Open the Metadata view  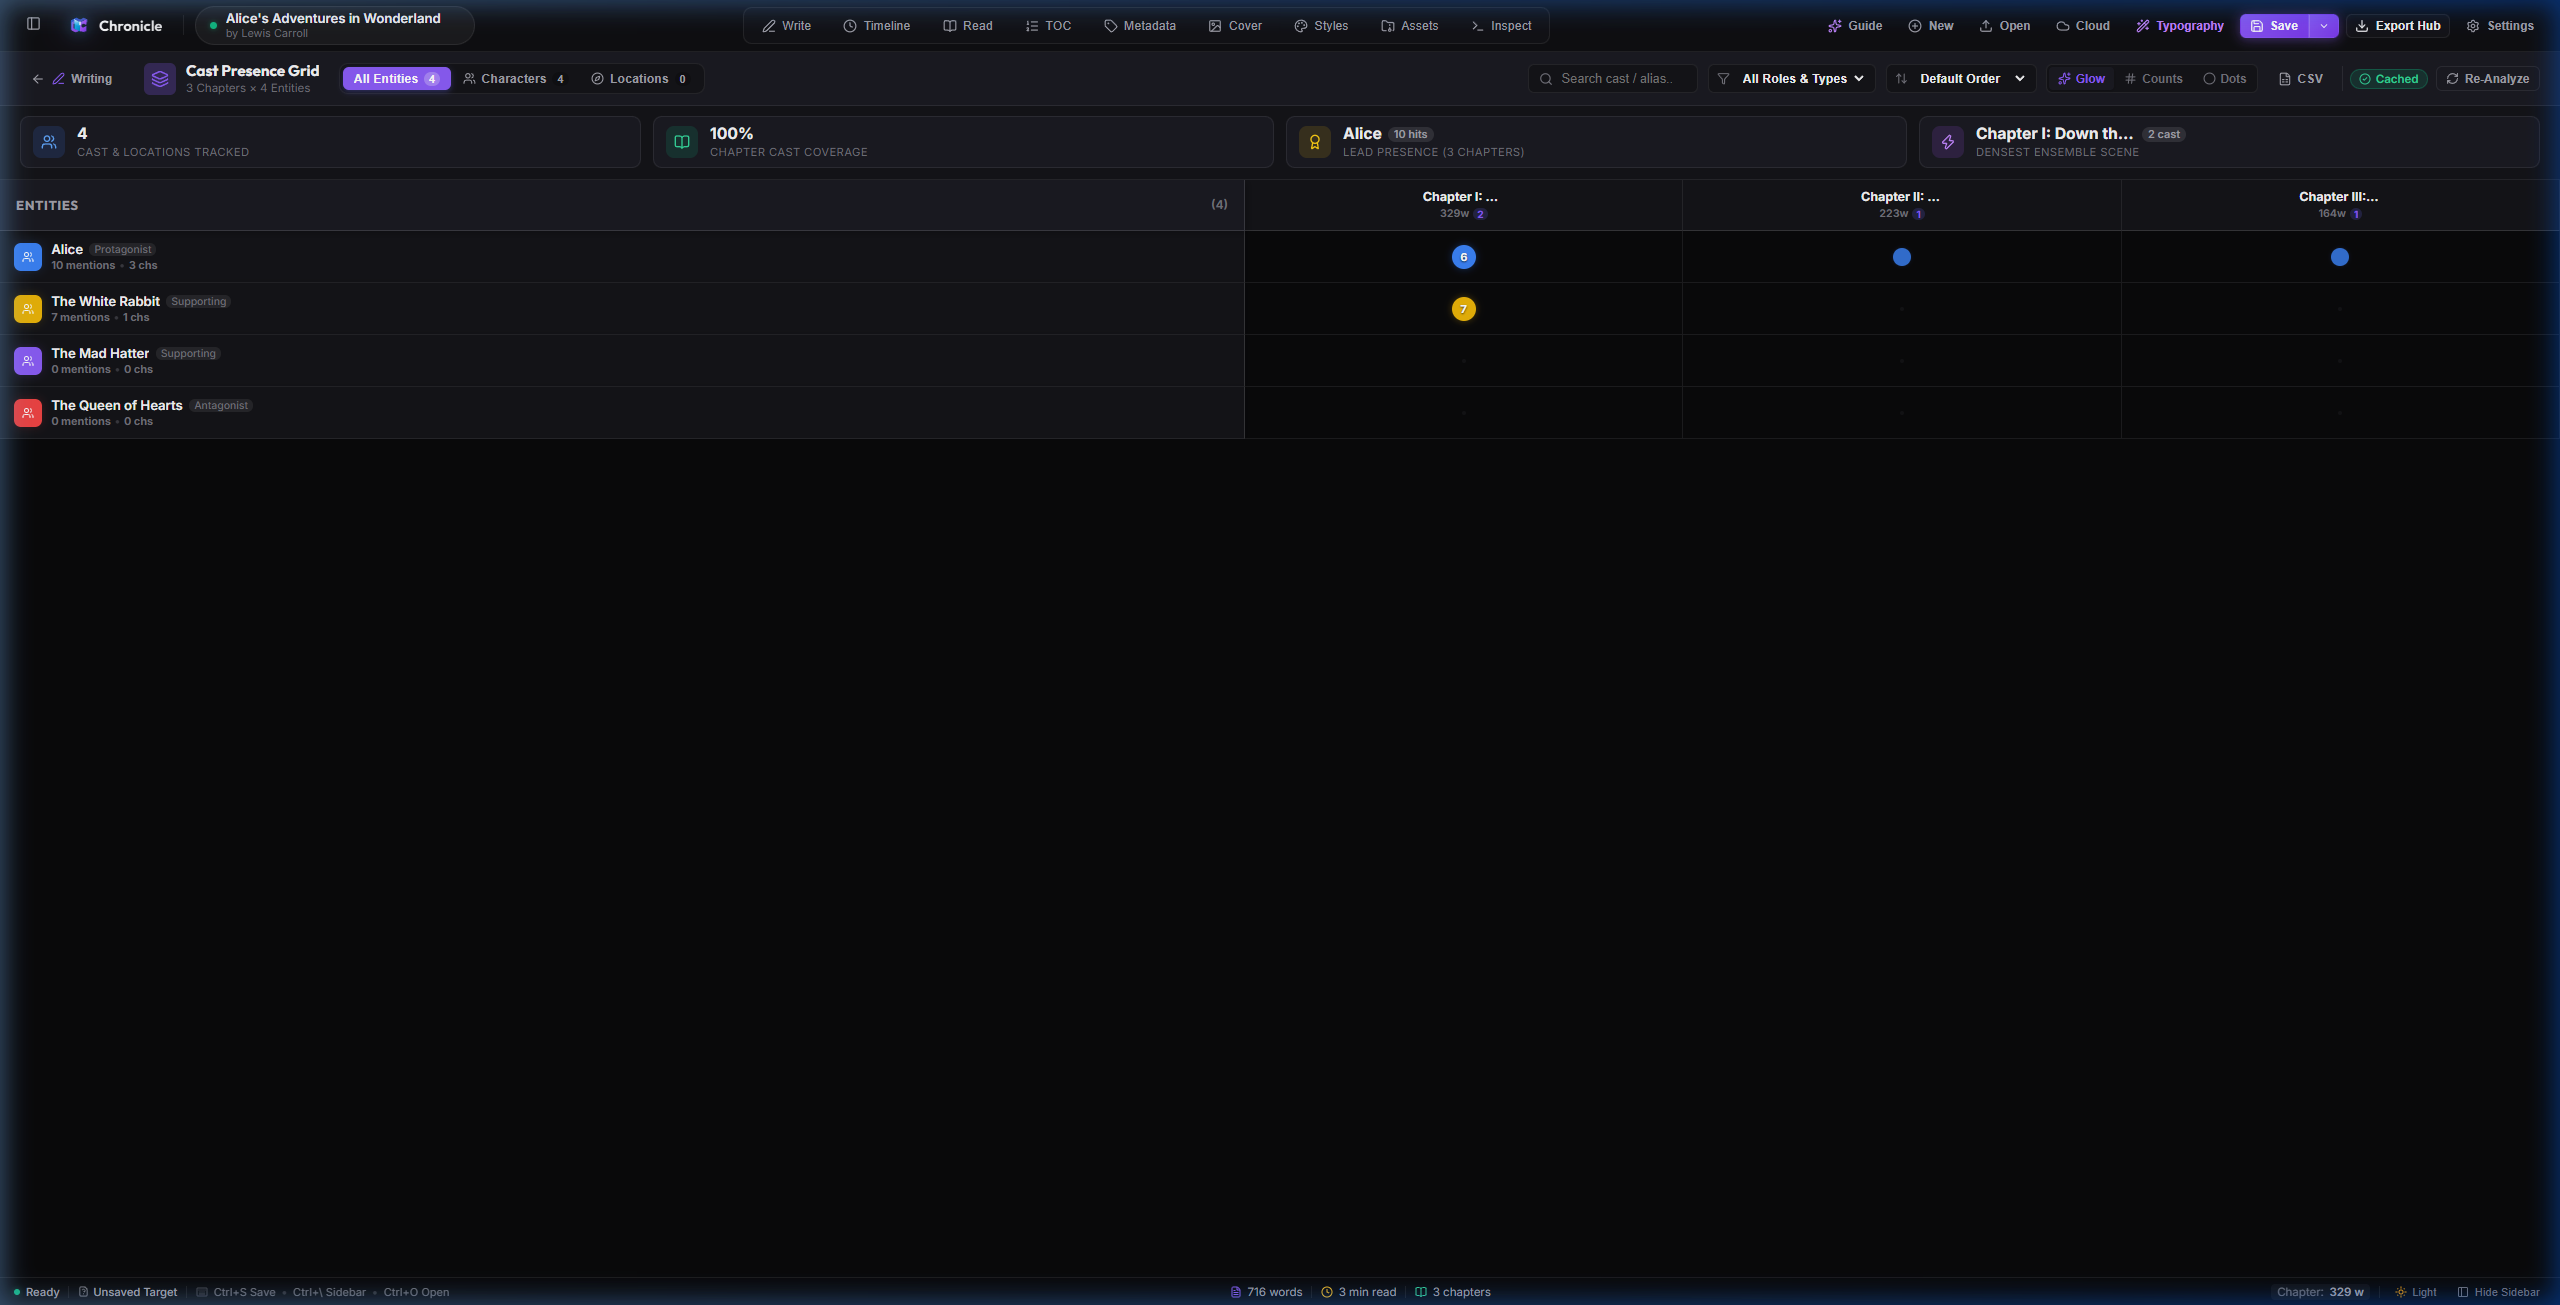(1140, 26)
